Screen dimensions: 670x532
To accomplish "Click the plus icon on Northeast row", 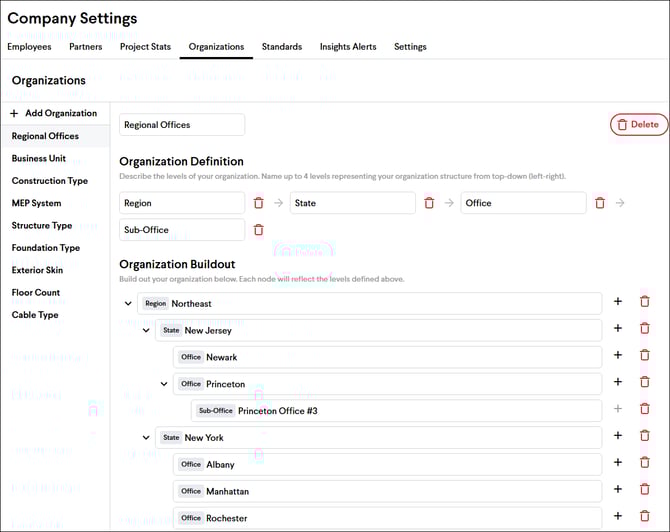I will (x=617, y=302).
